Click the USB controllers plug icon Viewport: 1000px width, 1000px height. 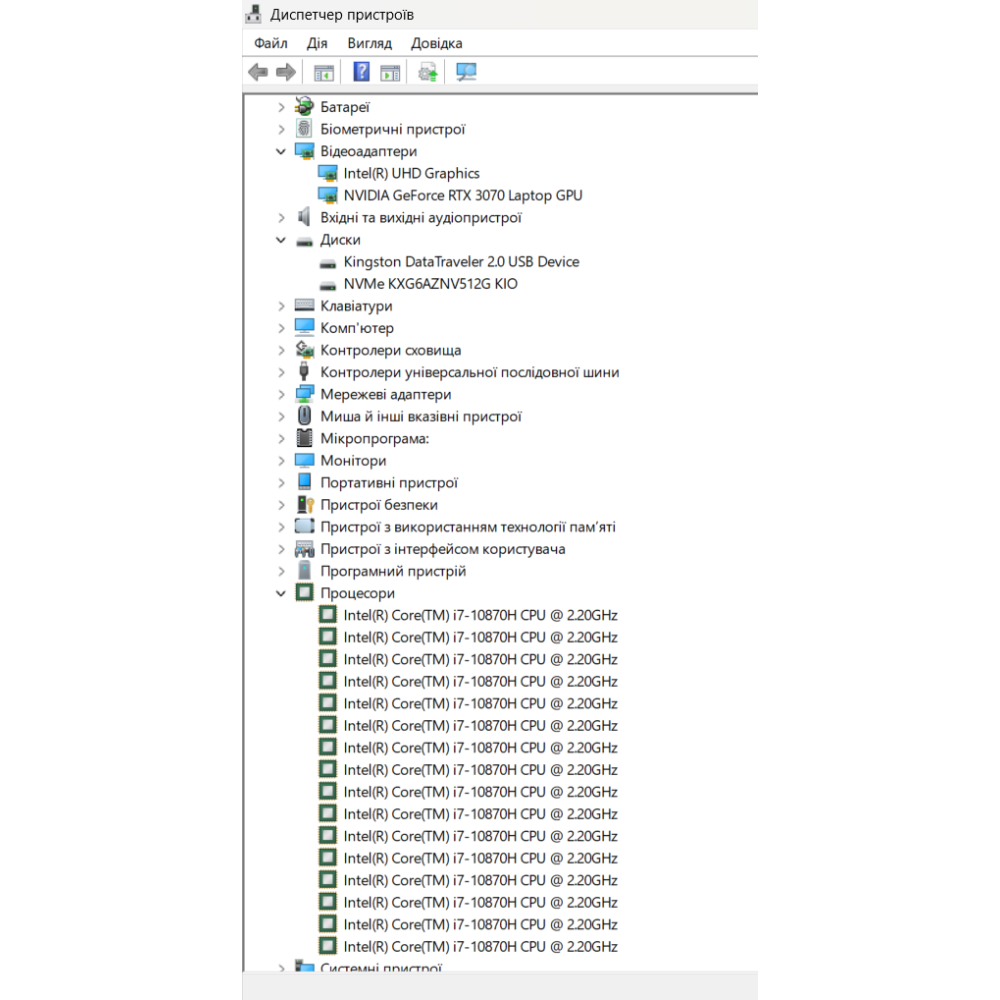tap(304, 372)
